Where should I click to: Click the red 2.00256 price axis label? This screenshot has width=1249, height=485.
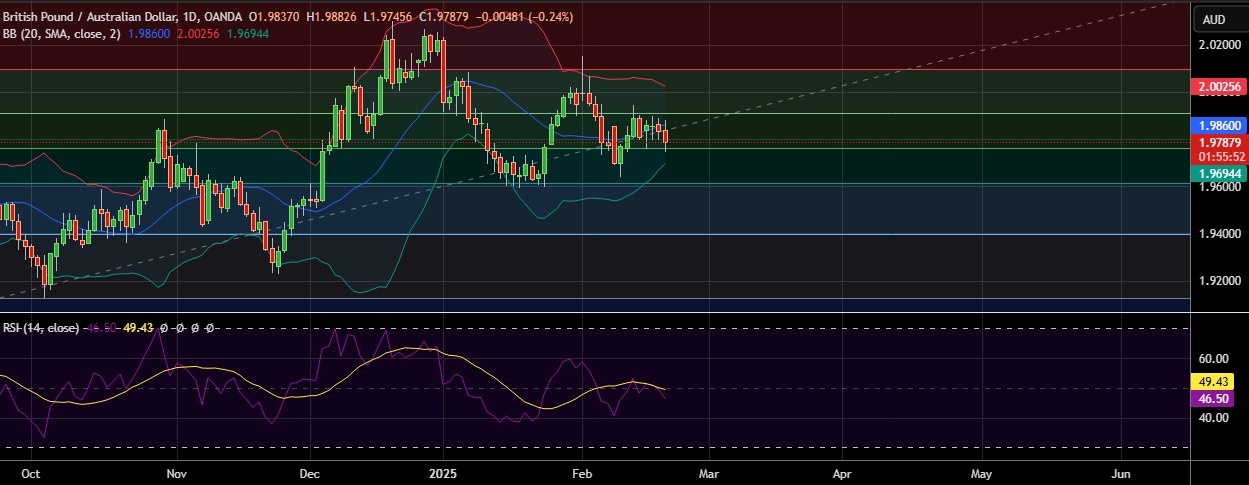pyautogui.click(x=1219, y=88)
